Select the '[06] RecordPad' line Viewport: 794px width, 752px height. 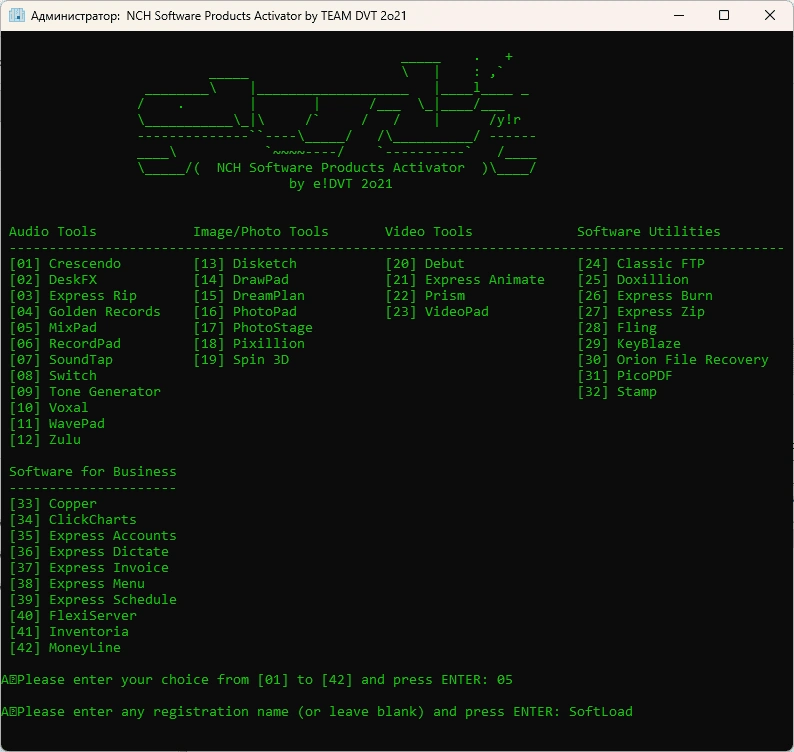[65, 344]
